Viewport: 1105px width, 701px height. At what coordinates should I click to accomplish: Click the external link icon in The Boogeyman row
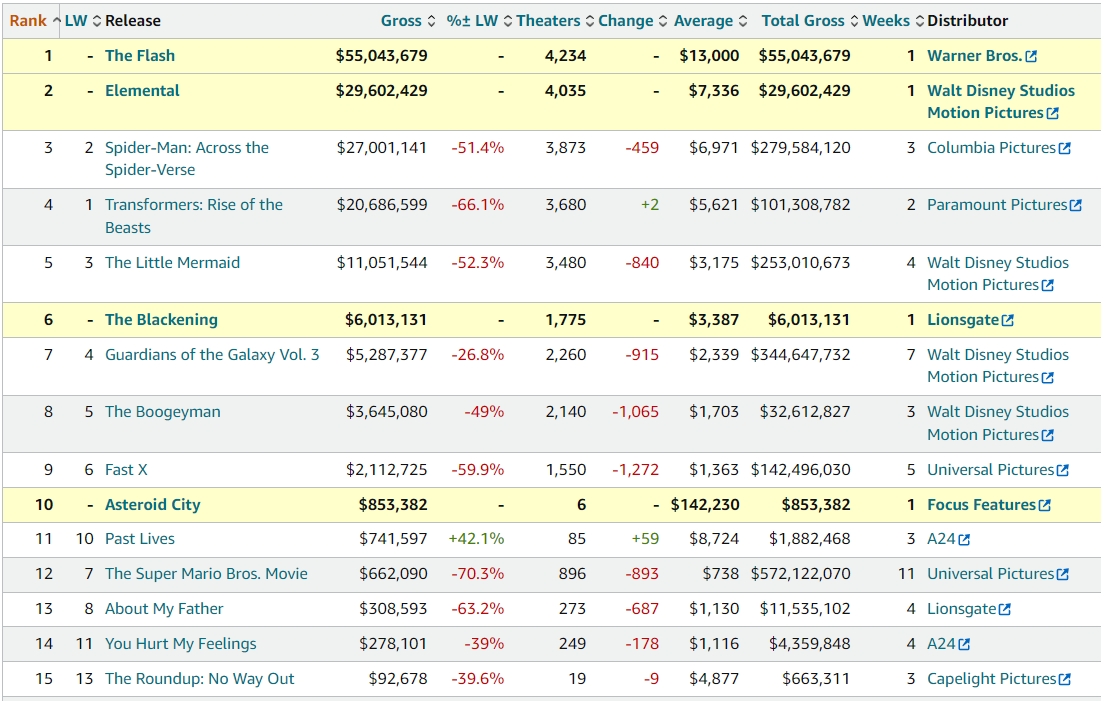[1048, 435]
